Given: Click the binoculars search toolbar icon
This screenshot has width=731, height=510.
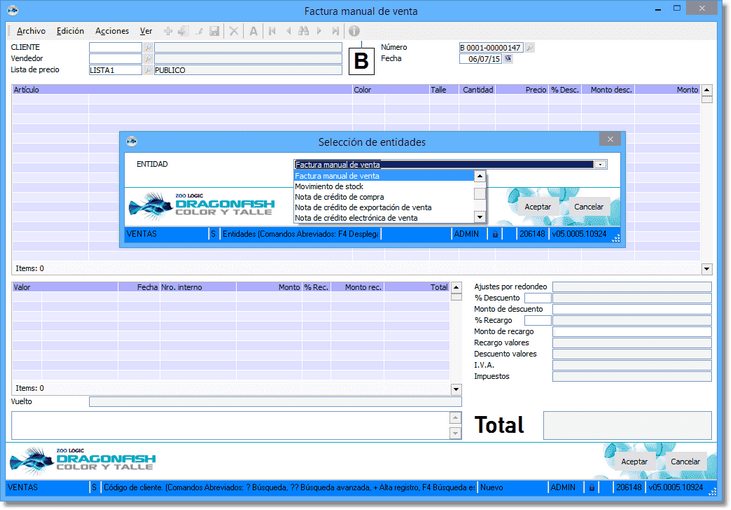Looking at the screenshot, I should coord(303,31).
